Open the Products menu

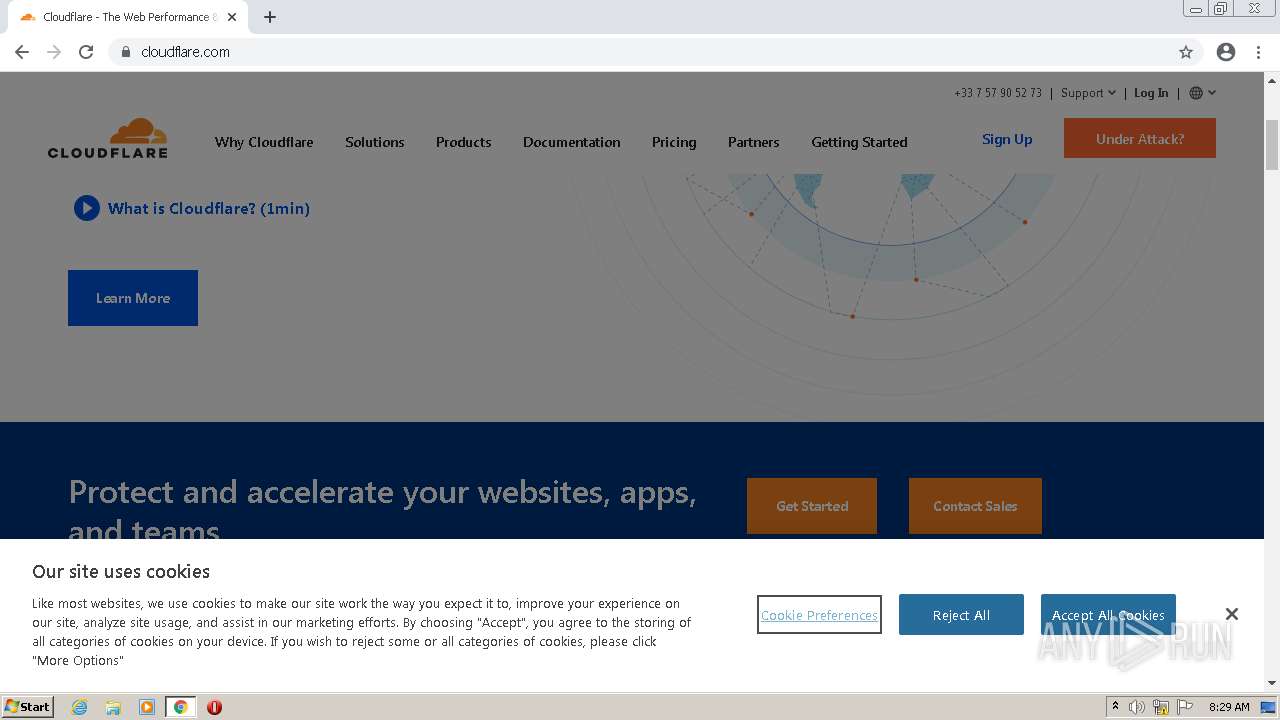[464, 142]
